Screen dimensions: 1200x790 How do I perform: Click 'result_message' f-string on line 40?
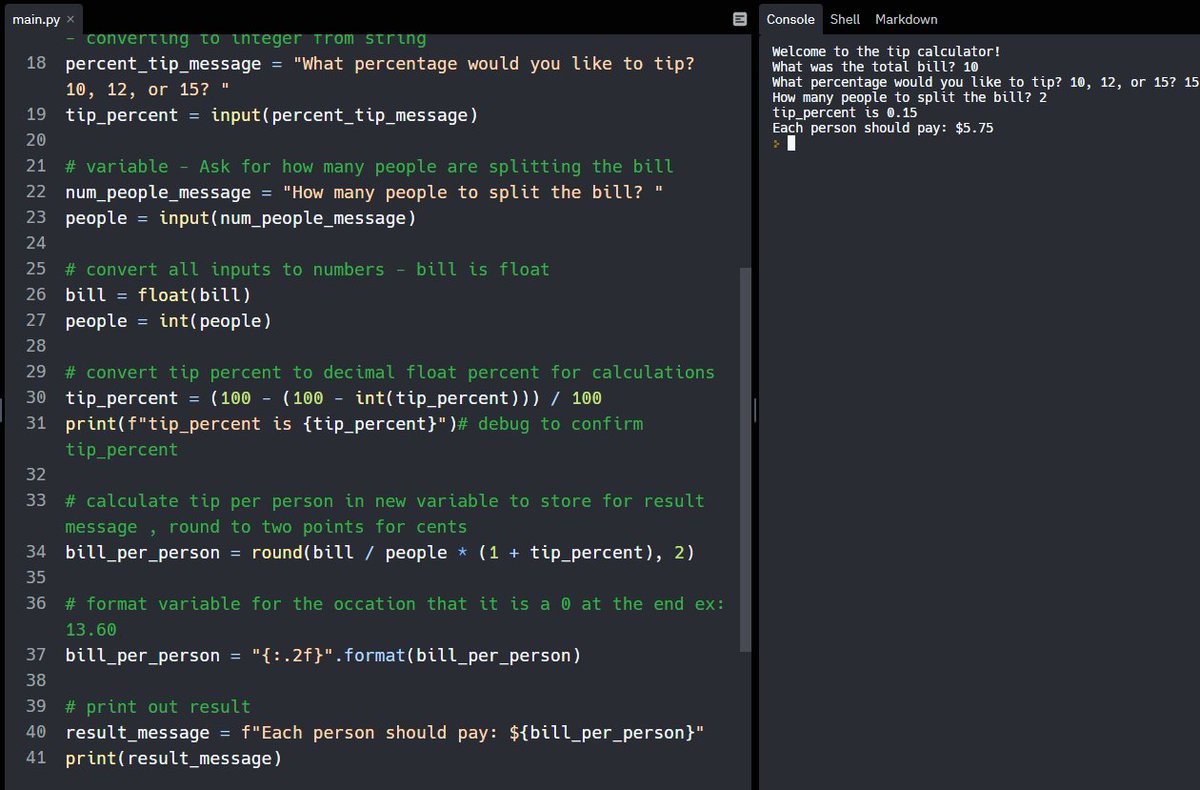coord(385,733)
